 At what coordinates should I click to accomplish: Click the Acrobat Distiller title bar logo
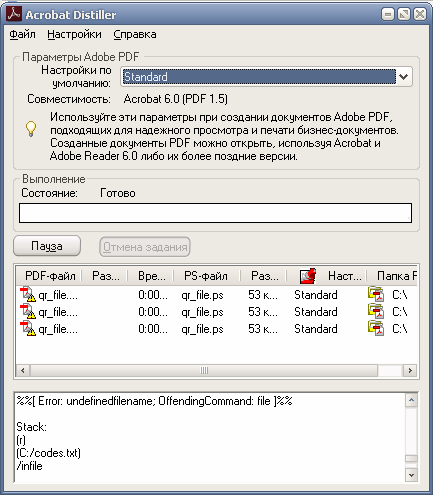14,14
